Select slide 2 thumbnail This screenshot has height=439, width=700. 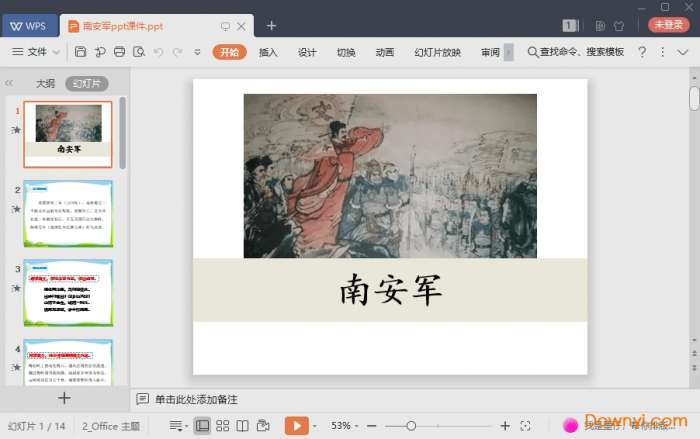[x=68, y=213]
